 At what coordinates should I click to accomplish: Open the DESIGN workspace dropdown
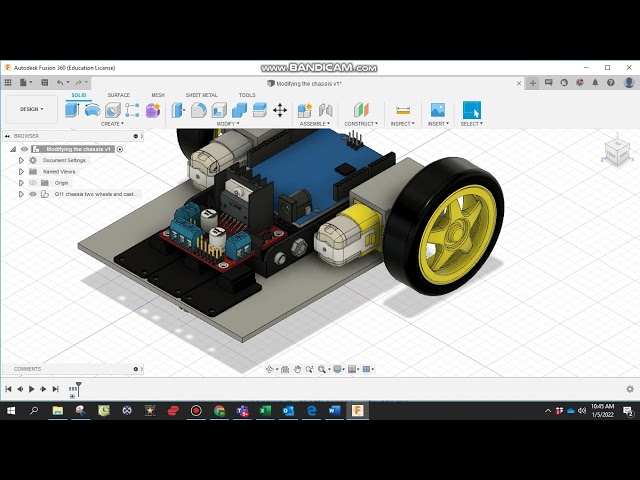click(x=31, y=109)
